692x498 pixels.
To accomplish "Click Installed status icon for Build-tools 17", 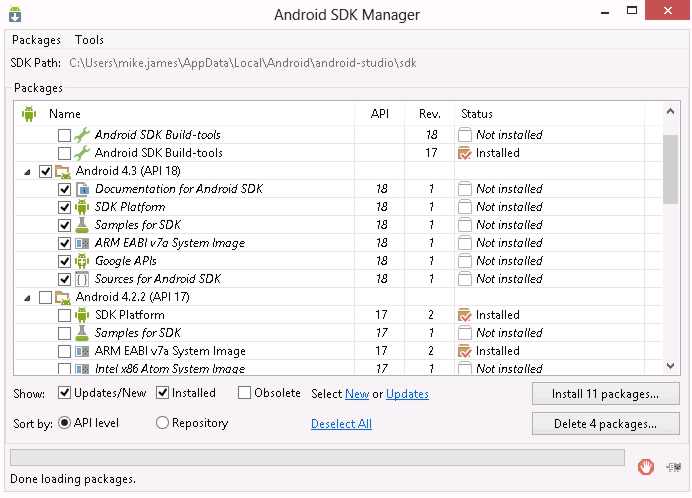I will tap(465, 153).
